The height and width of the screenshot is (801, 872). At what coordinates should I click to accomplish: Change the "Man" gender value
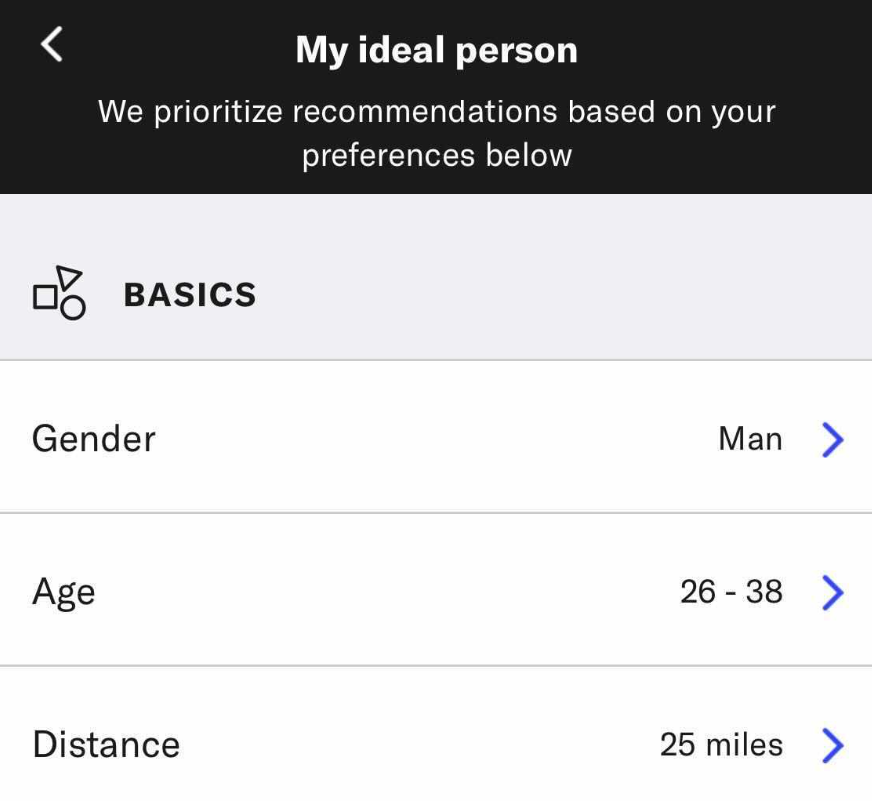pyautogui.click(x=750, y=439)
